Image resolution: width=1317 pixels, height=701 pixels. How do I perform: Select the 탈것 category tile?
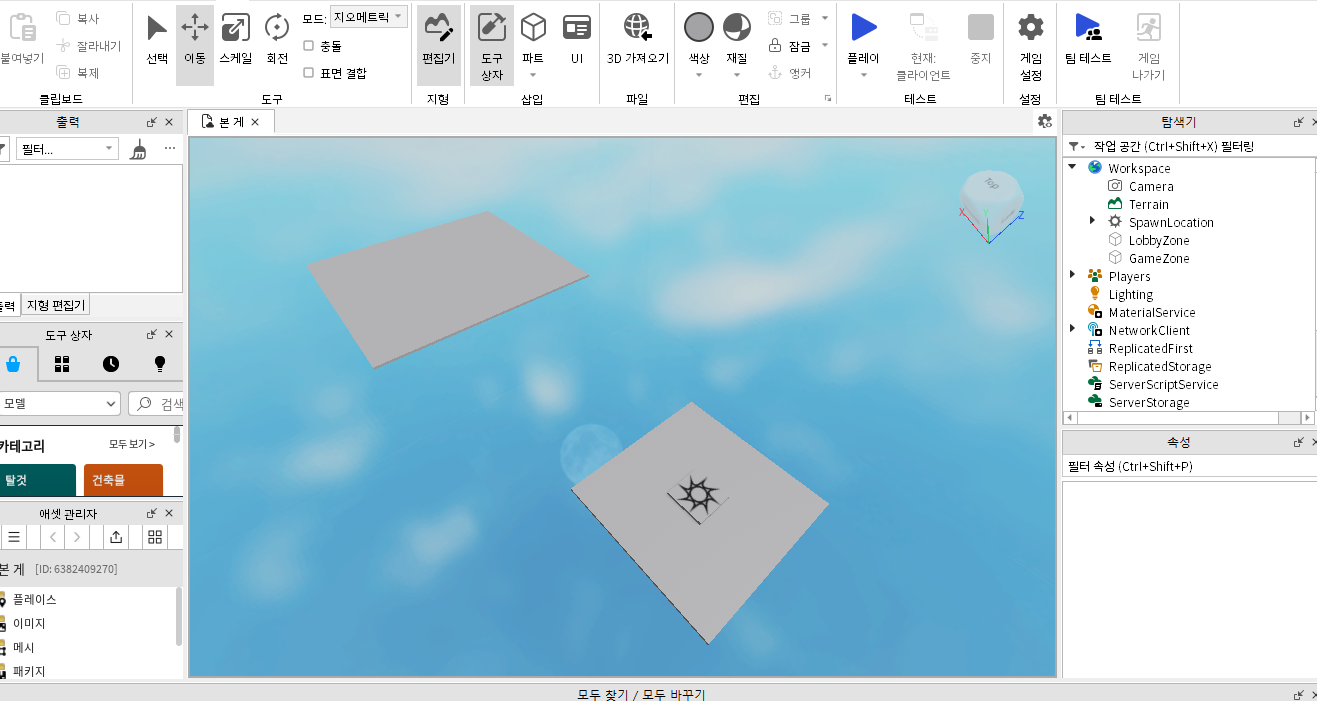37,480
